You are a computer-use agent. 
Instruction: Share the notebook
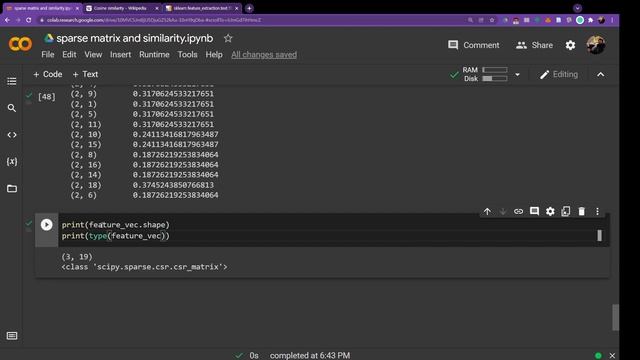[x=534, y=45]
